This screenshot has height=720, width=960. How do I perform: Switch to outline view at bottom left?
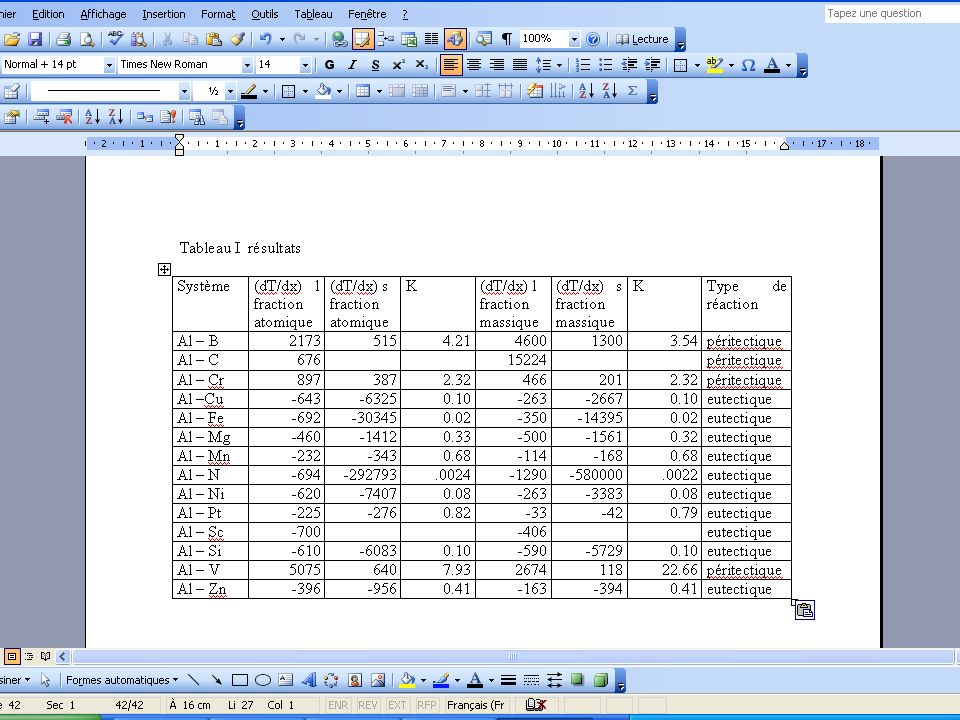pos(29,656)
